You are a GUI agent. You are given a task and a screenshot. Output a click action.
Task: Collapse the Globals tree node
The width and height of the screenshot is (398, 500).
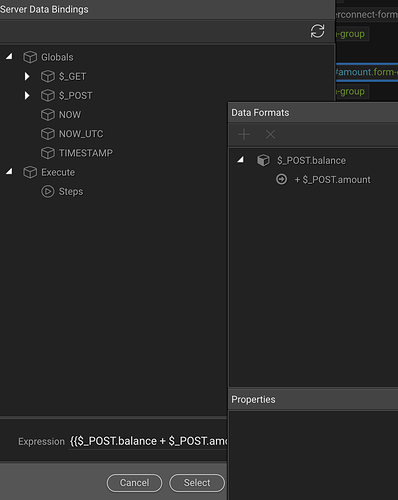tap(9, 56)
